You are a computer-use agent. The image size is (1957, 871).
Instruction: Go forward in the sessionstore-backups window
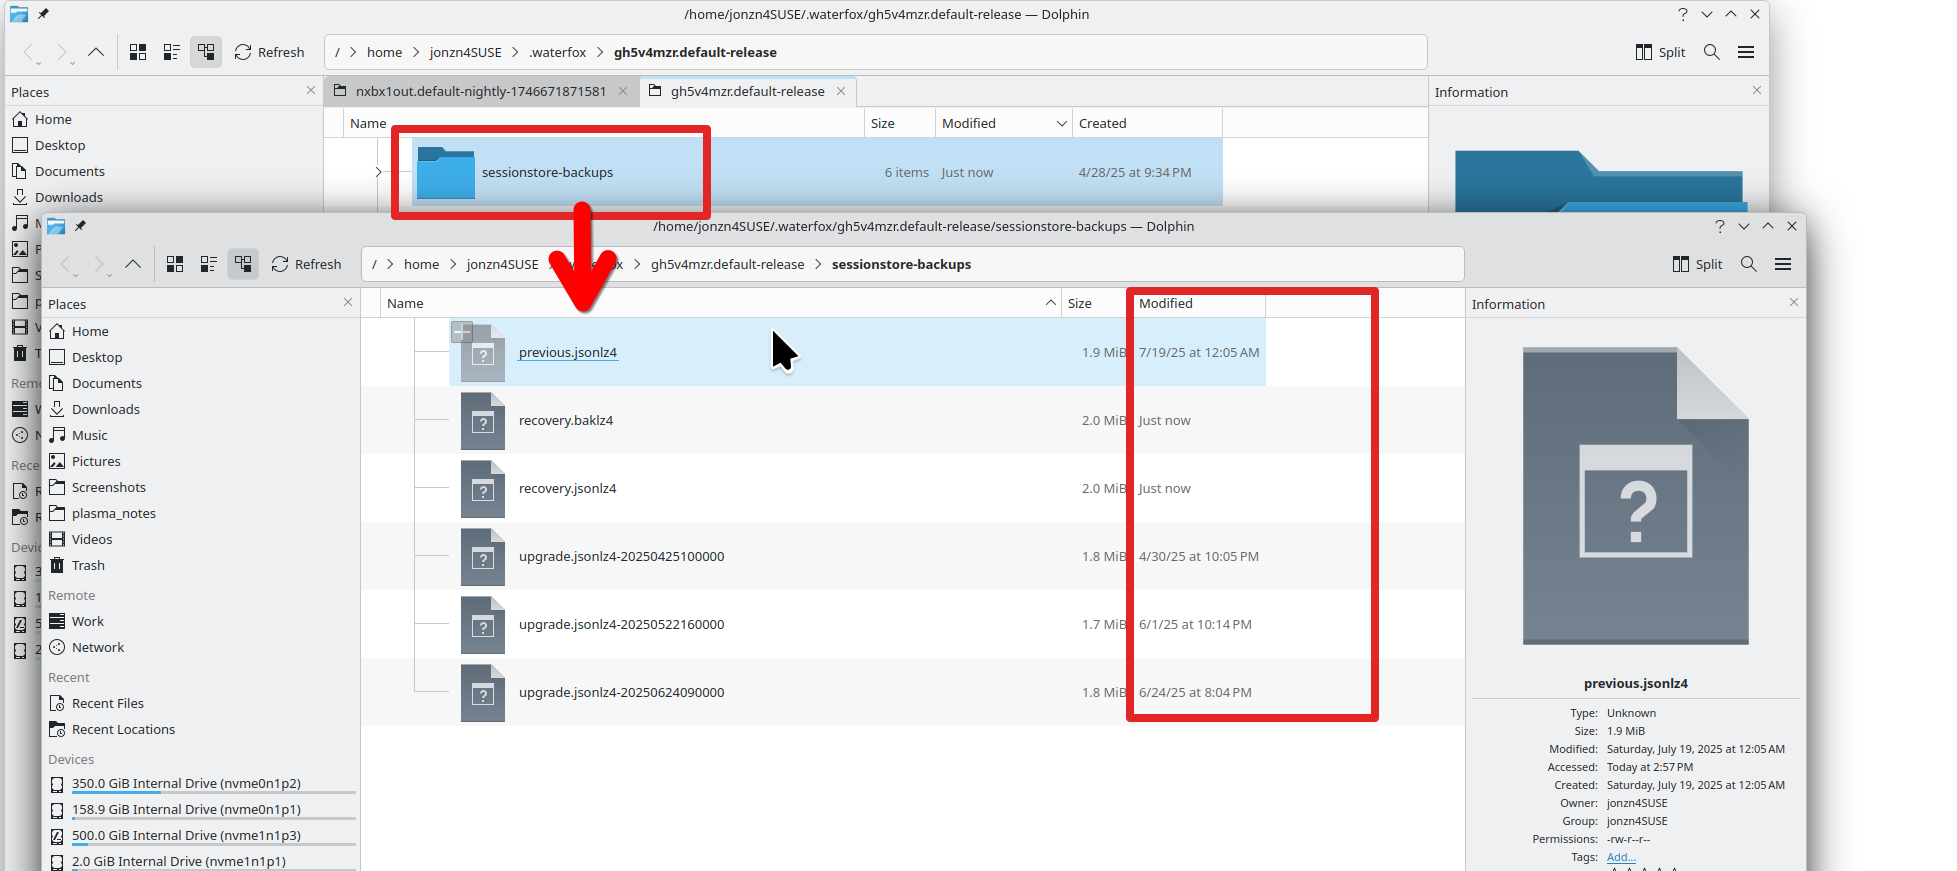pos(99,264)
